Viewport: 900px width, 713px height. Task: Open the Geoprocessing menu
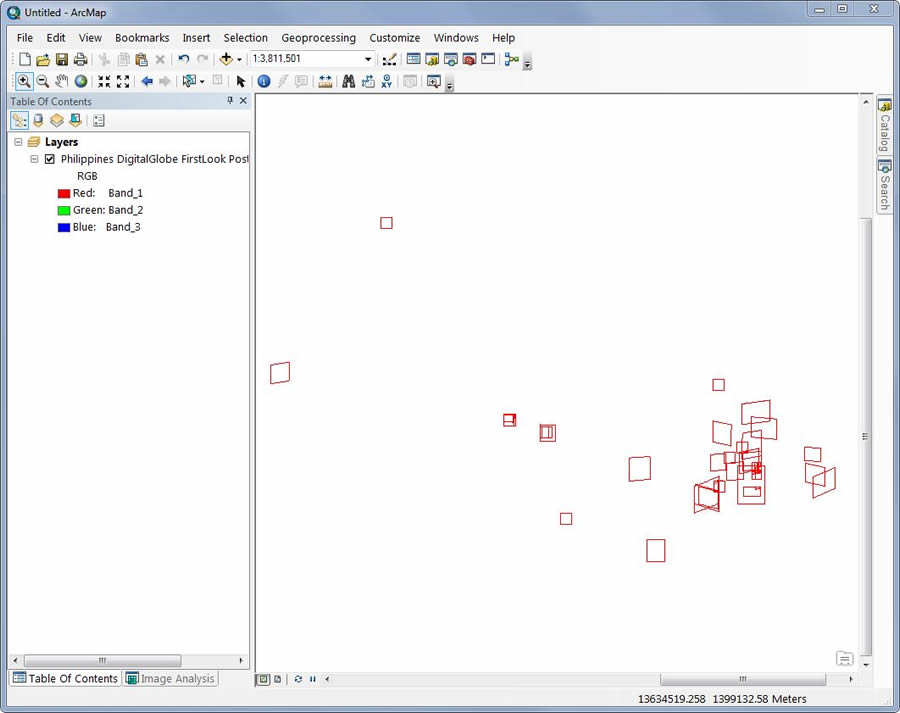pos(318,37)
